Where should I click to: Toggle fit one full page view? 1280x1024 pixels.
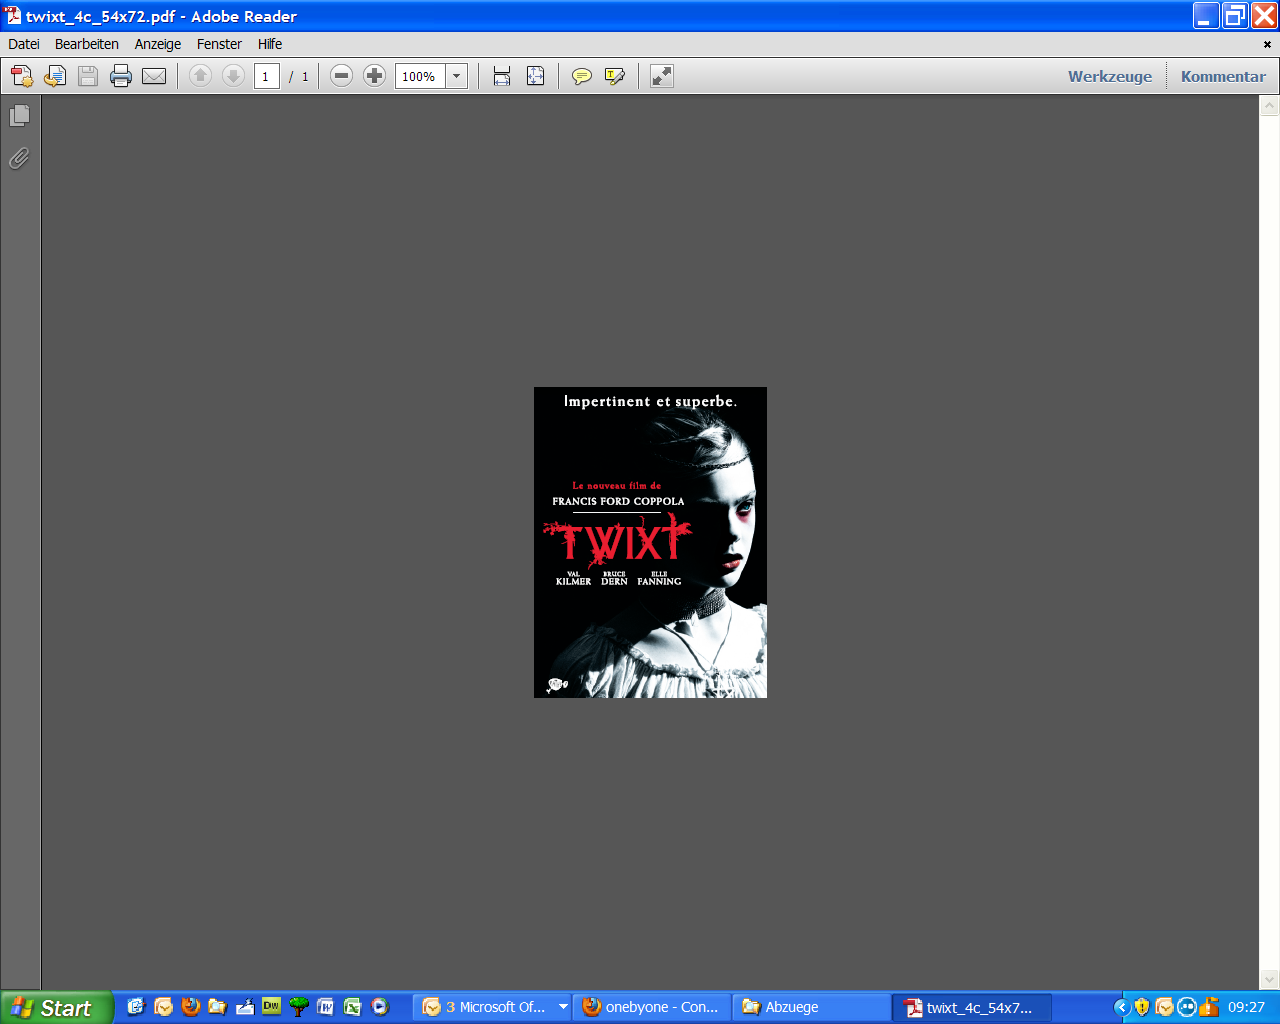(535, 76)
